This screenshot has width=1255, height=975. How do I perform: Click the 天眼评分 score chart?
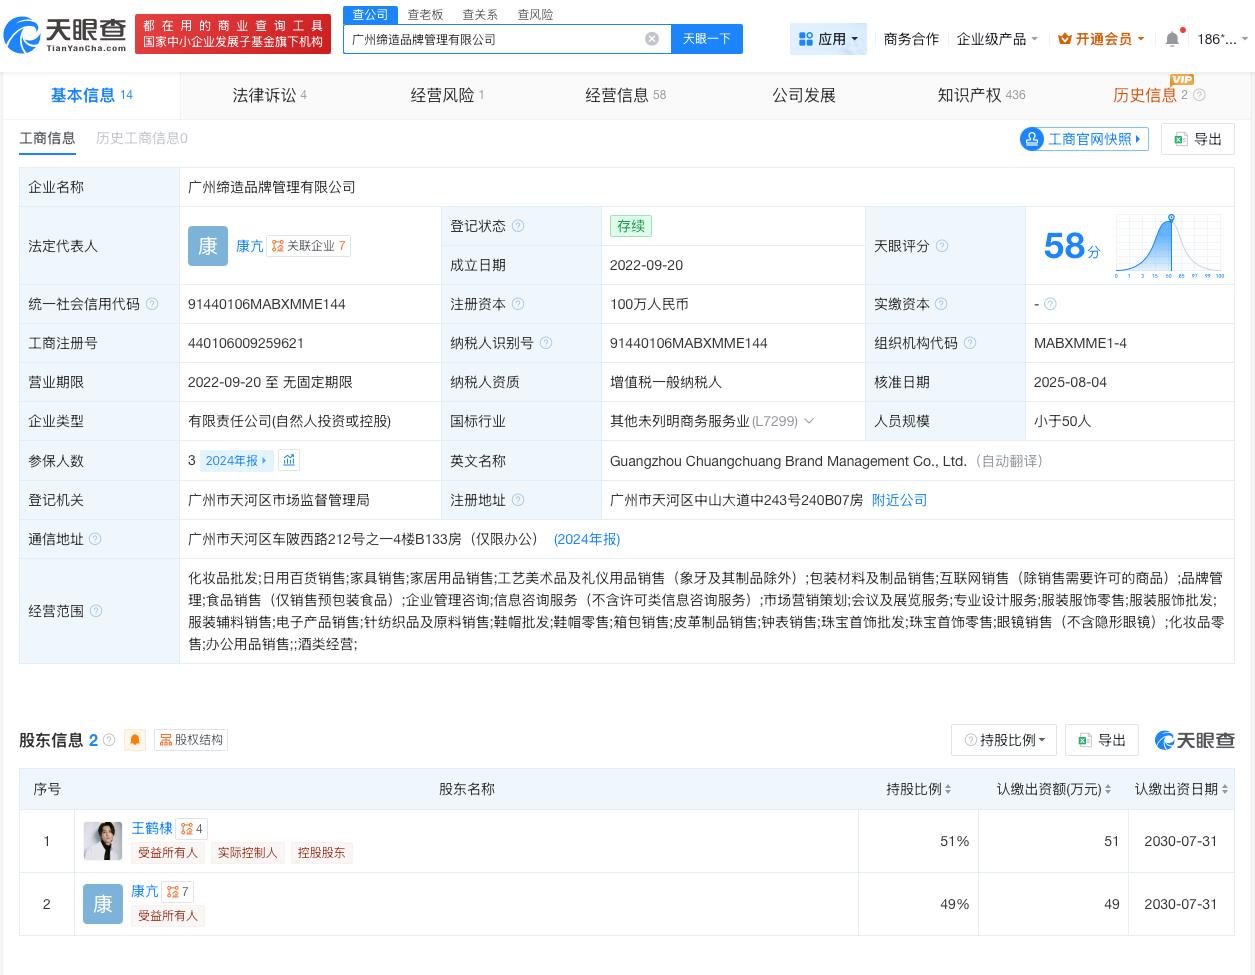(1171, 245)
